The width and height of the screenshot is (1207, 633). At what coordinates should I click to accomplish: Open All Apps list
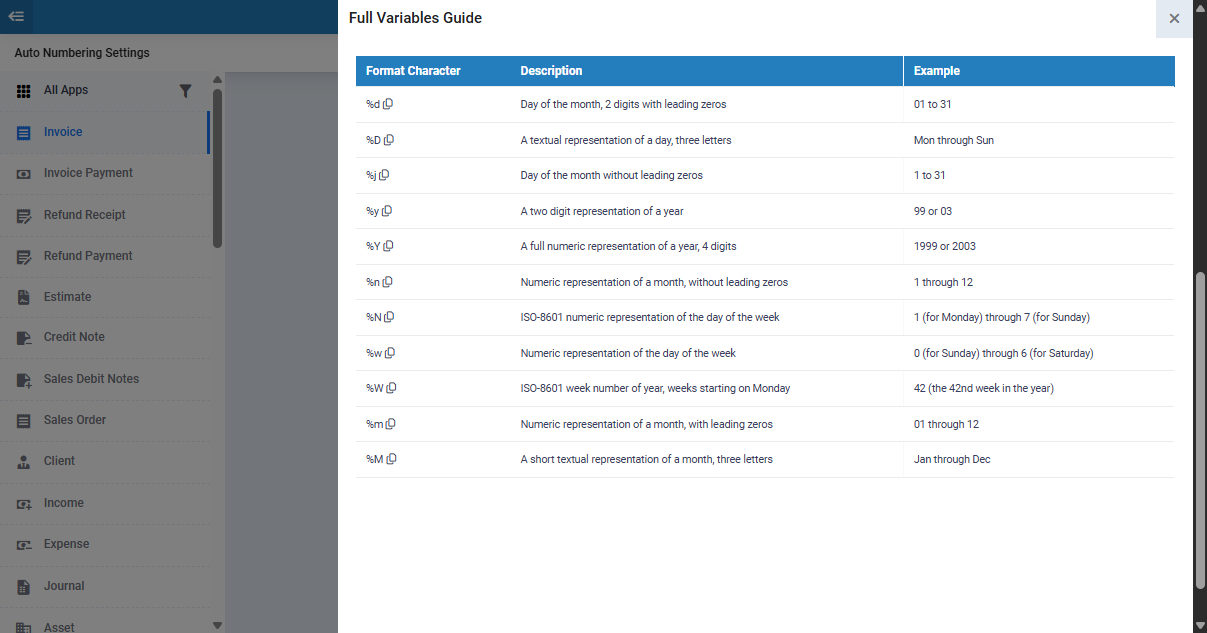(66, 90)
